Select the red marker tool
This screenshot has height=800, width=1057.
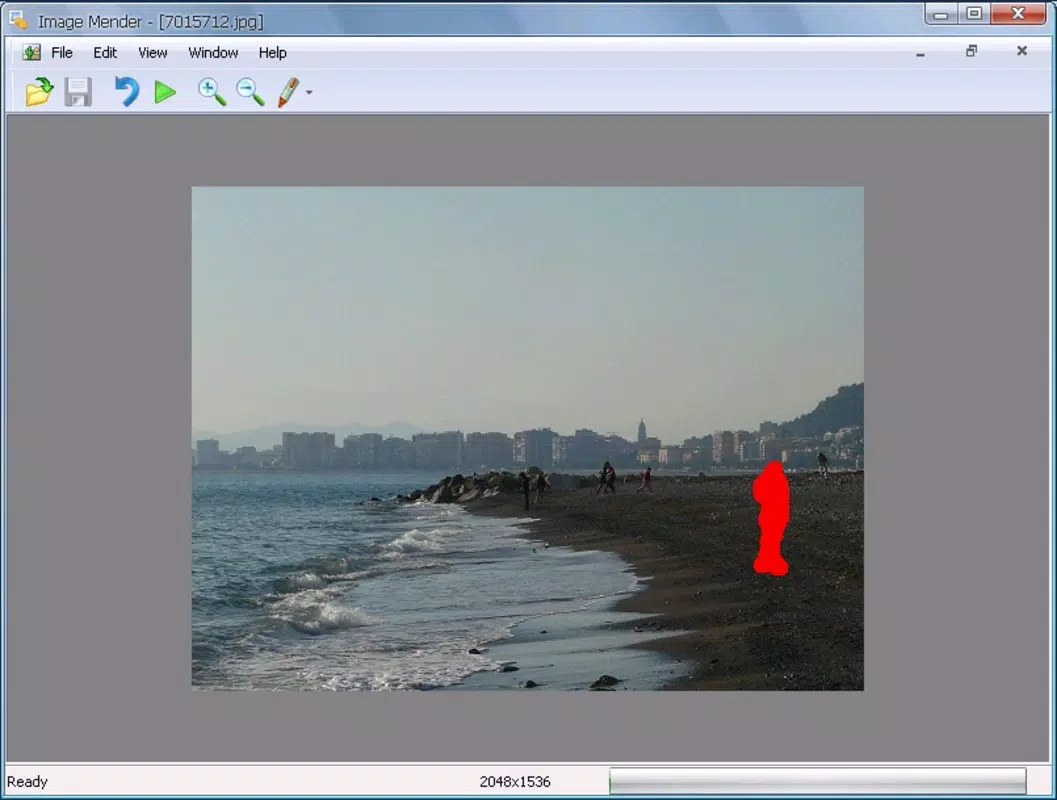(x=289, y=92)
